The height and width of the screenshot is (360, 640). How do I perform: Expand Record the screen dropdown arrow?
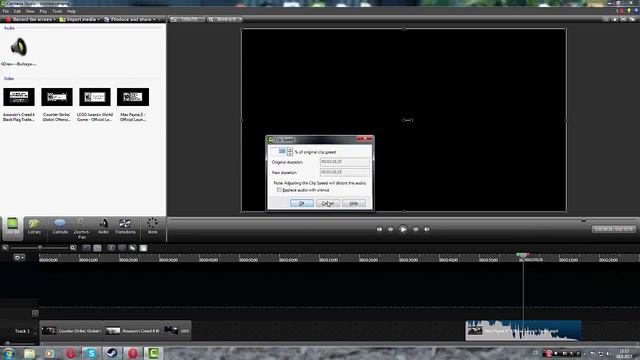coord(54,19)
